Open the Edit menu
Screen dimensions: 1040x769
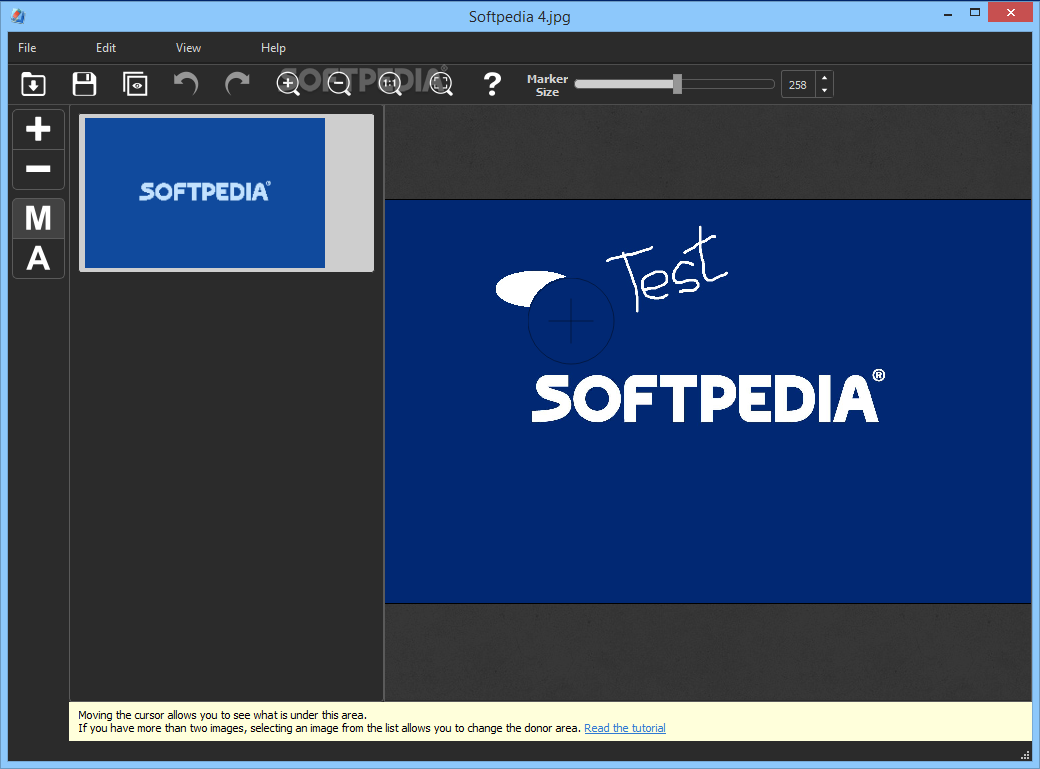click(105, 48)
